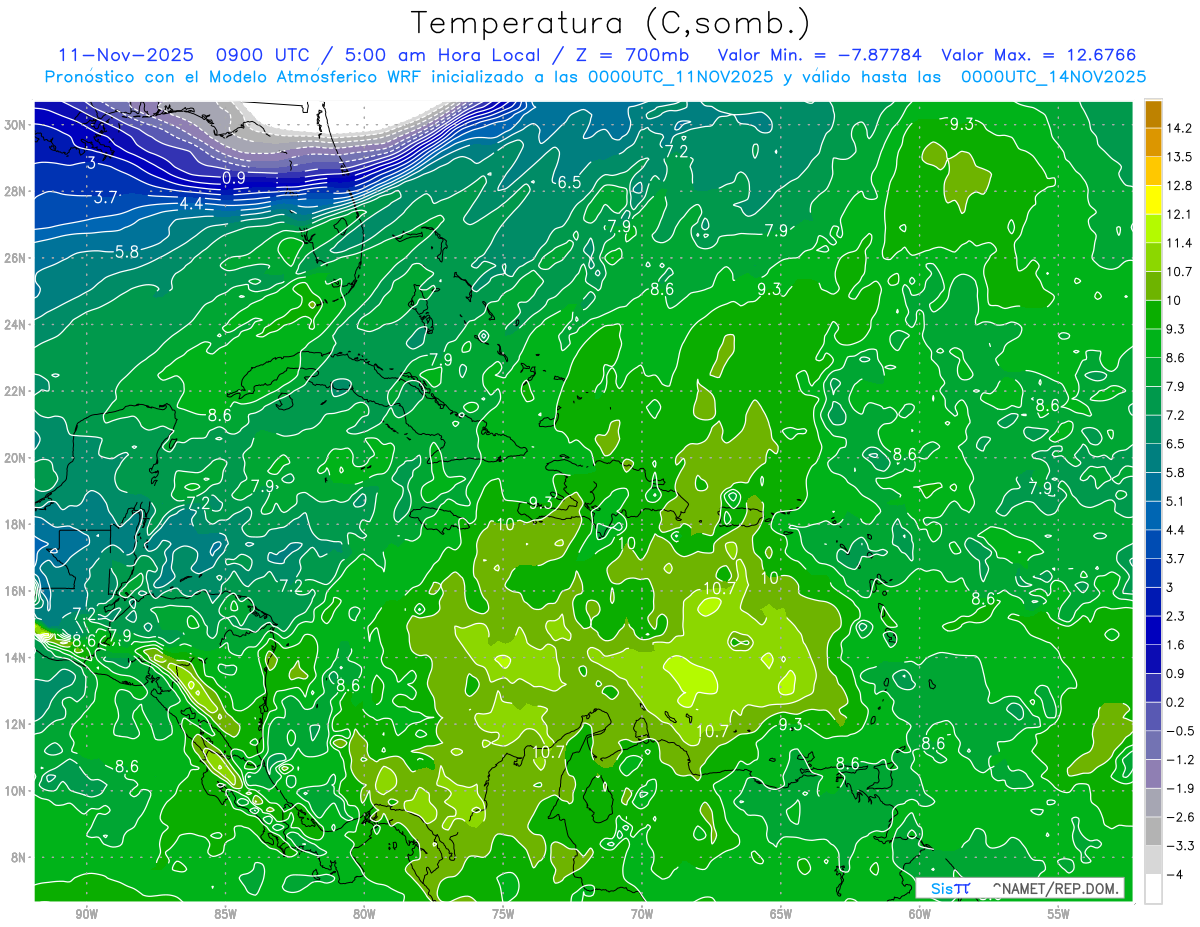Pick the dark blue swatch between 0.9 and 1.6
This screenshot has width=1200, height=927.
pos(1153,659)
